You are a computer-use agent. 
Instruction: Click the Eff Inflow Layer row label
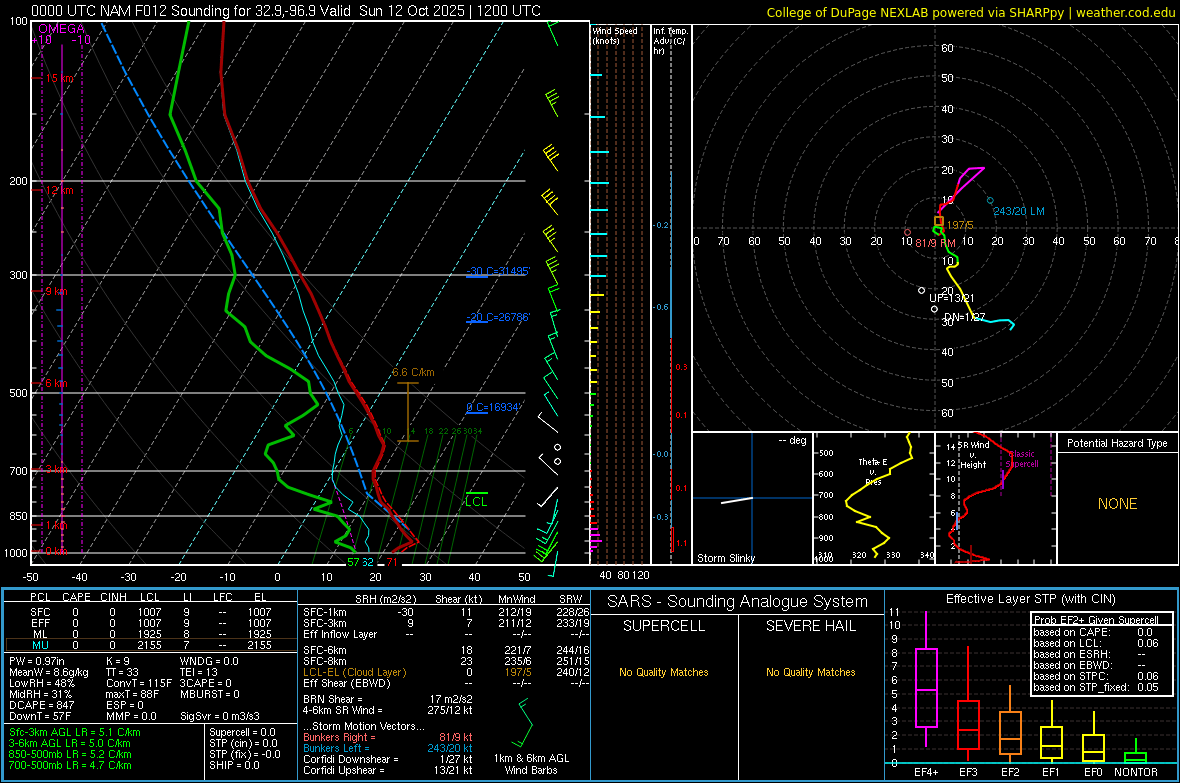point(340,634)
